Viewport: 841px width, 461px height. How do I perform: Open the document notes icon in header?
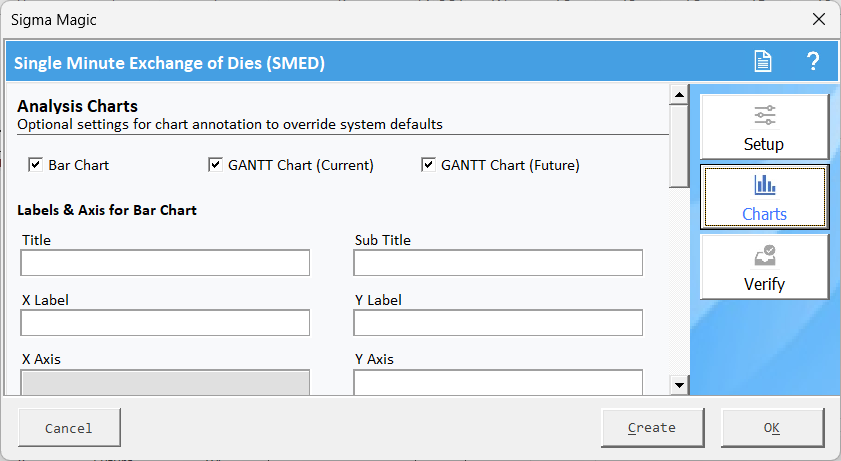pos(763,61)
